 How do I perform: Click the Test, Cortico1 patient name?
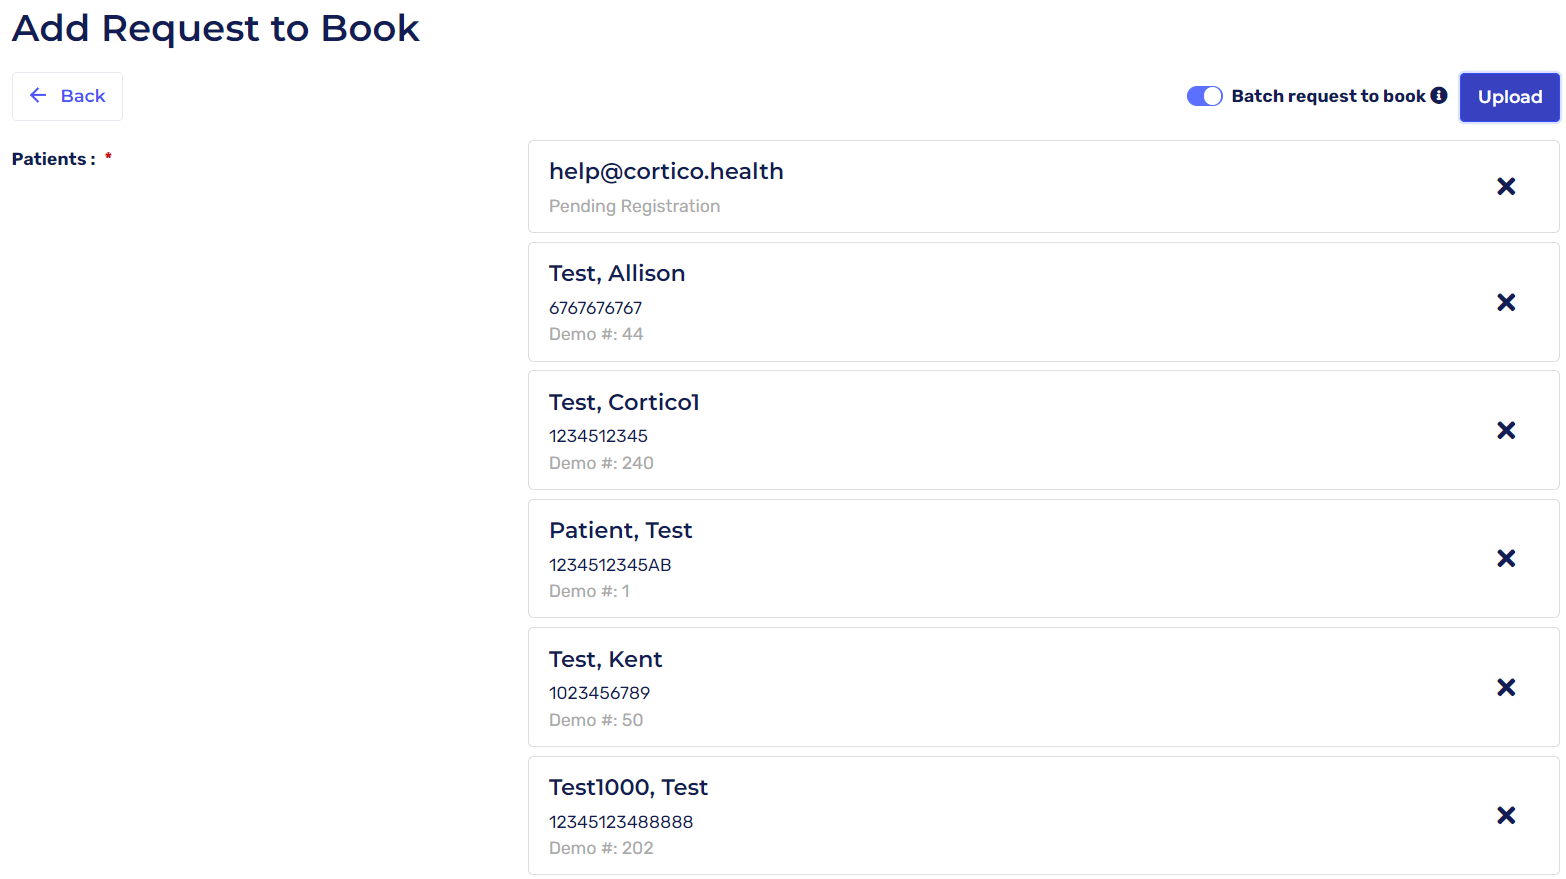(624, 402)
